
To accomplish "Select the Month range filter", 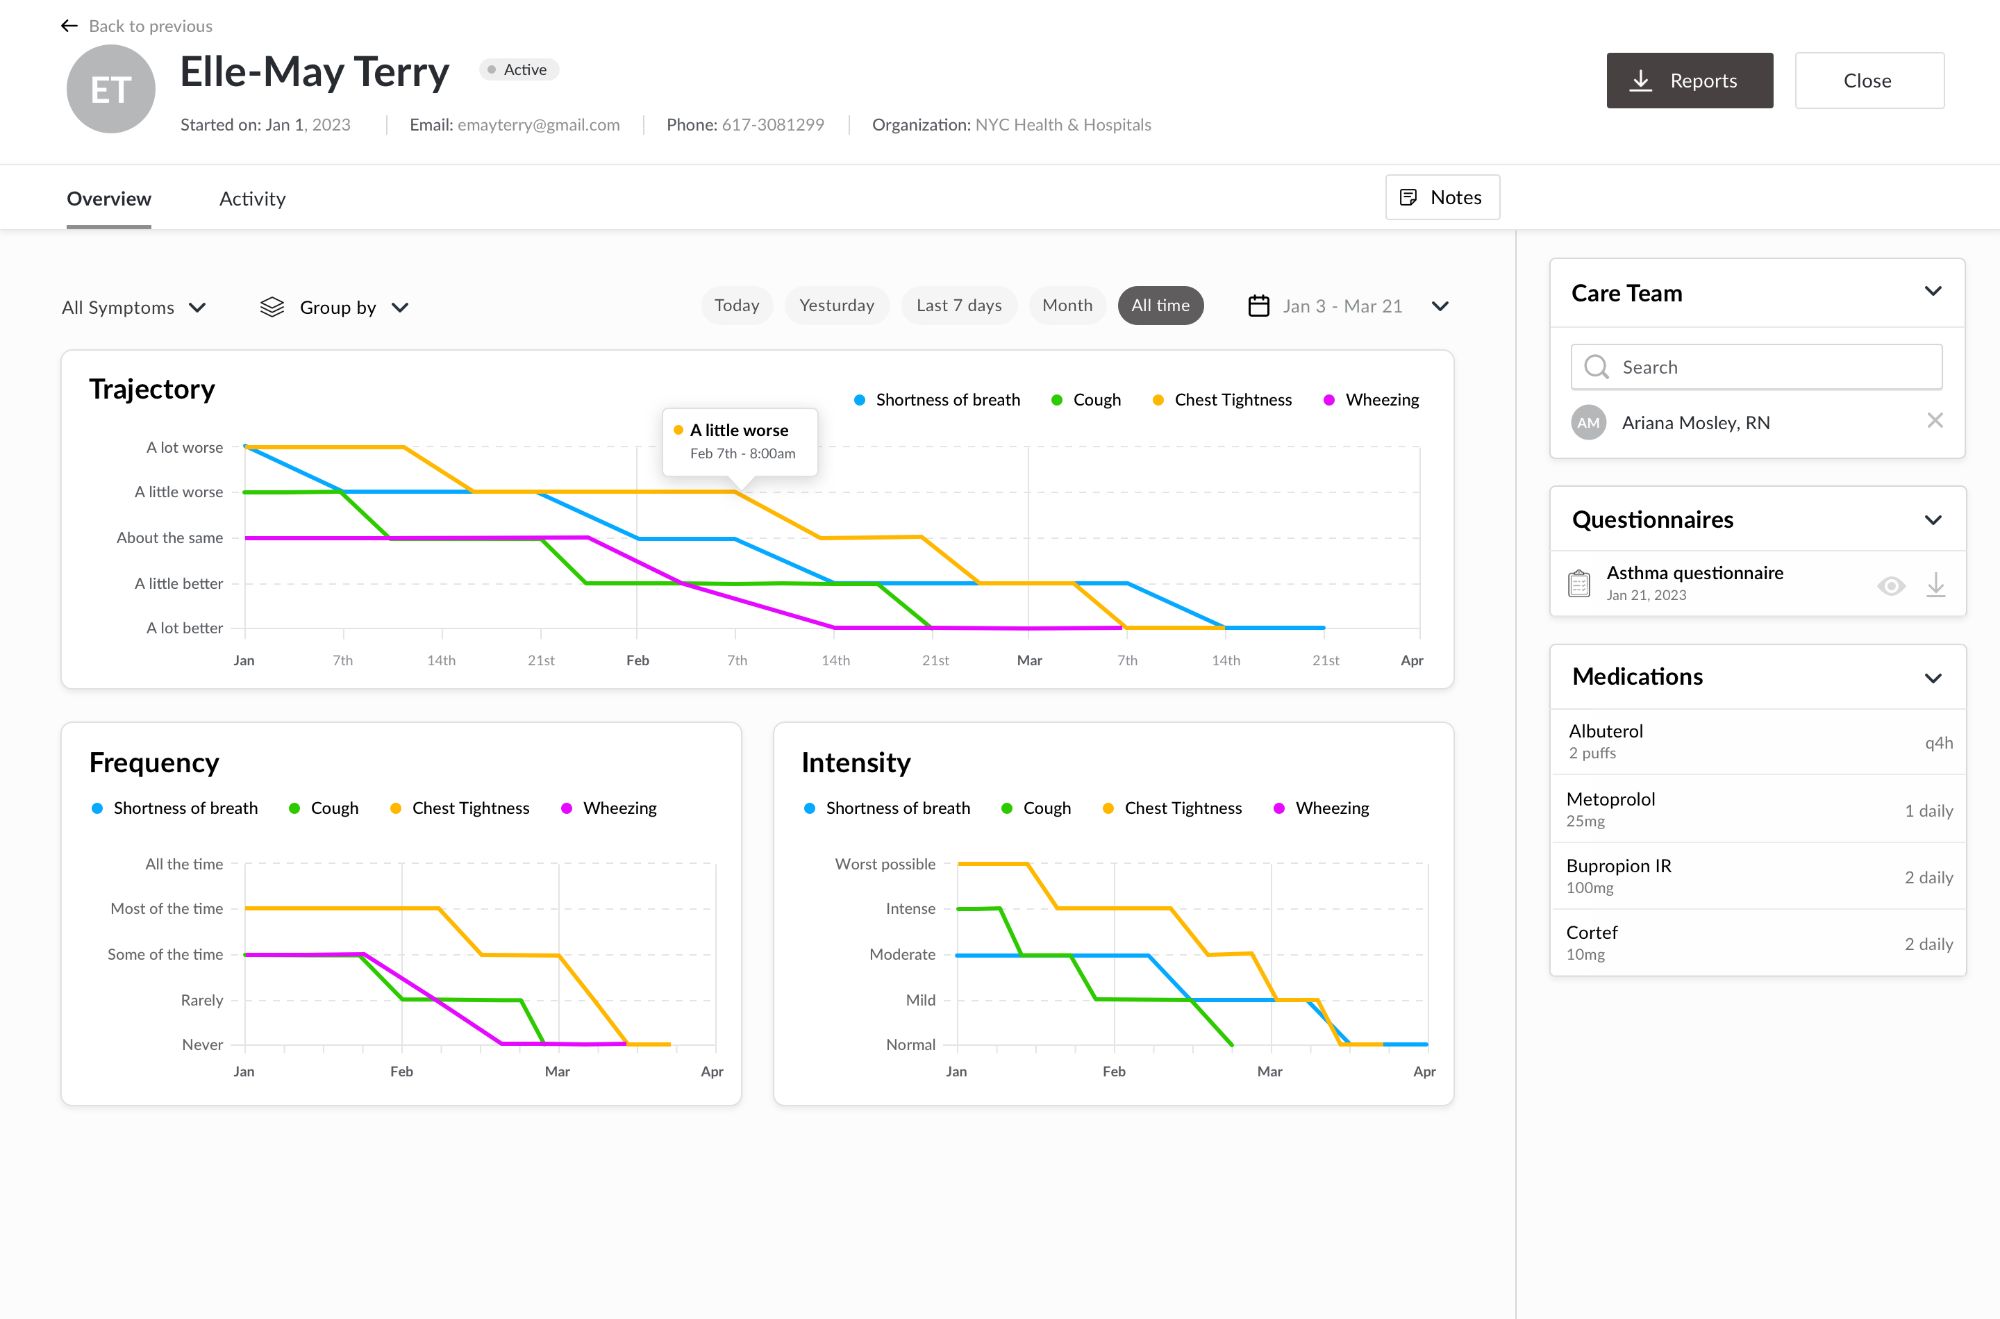I will [x=1067, y=305].
